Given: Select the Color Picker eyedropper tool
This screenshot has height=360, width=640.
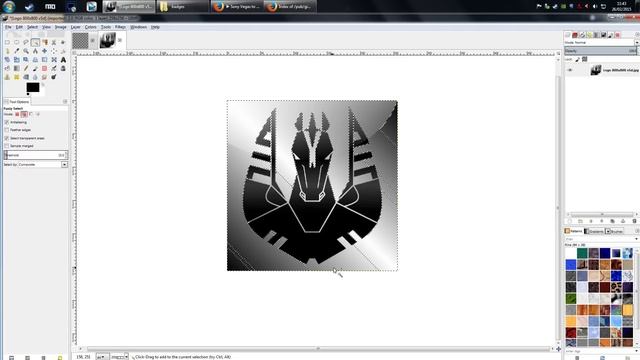Looking at the screenshot, I should (x=17, y=51).
